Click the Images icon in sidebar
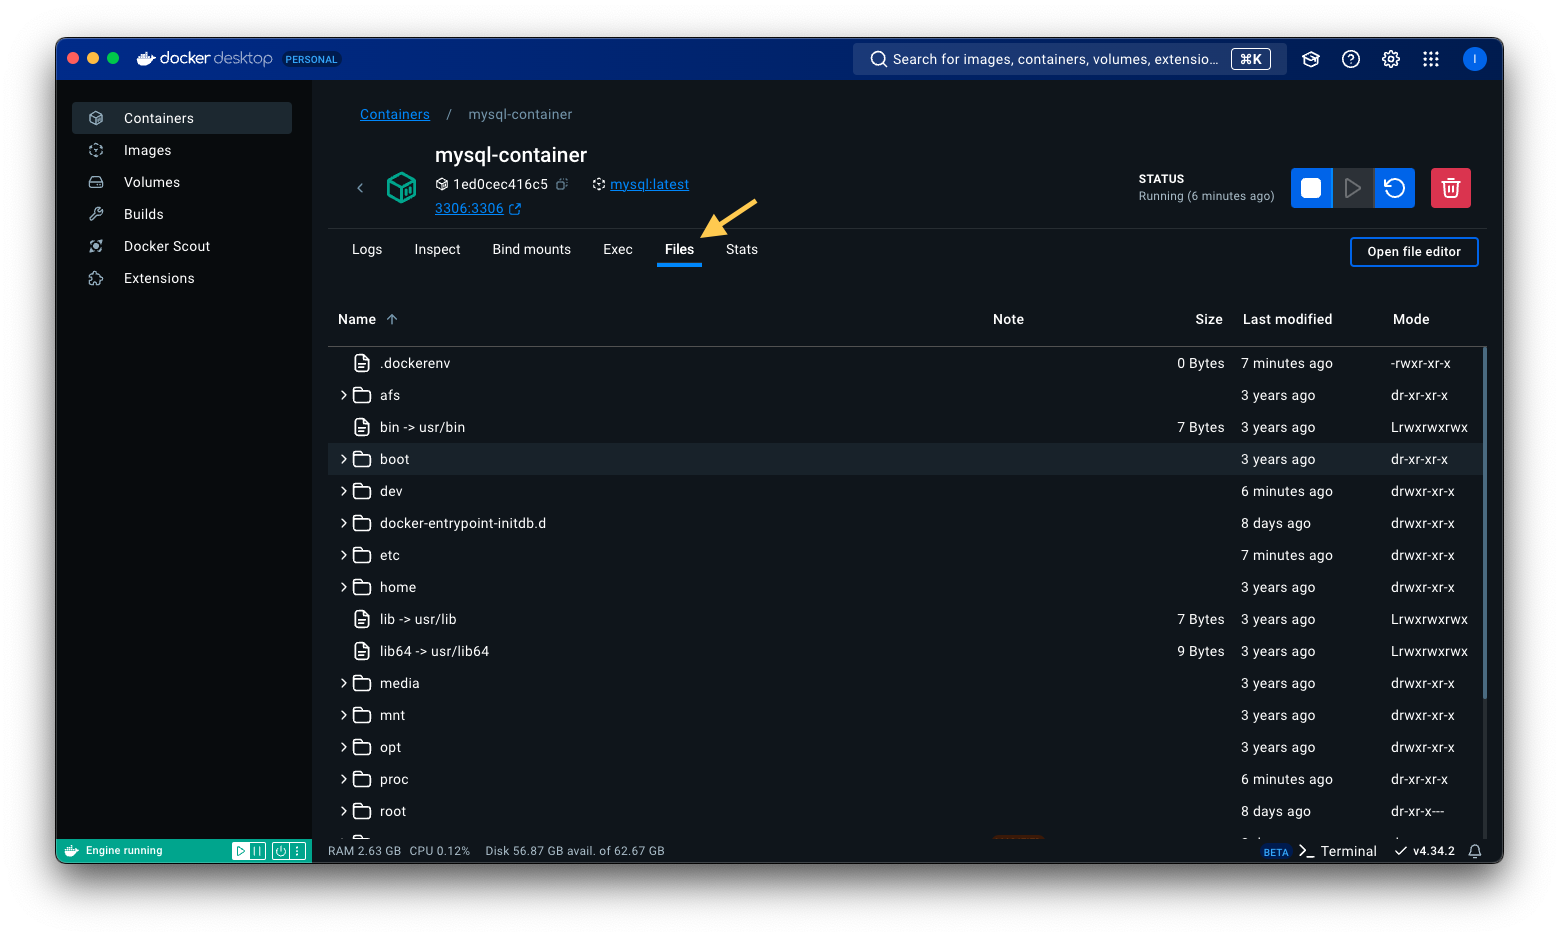Viewport: 1559px width, 937px height. (96, 150)
